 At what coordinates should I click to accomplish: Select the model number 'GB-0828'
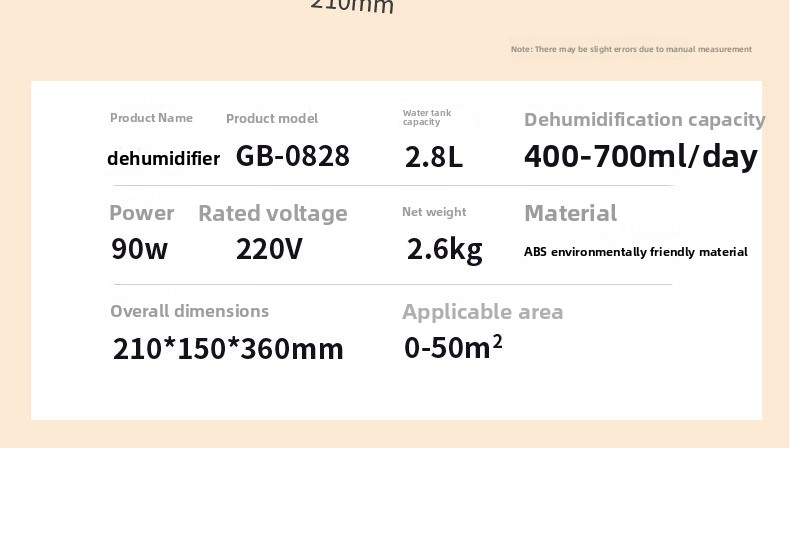[293, 156]
